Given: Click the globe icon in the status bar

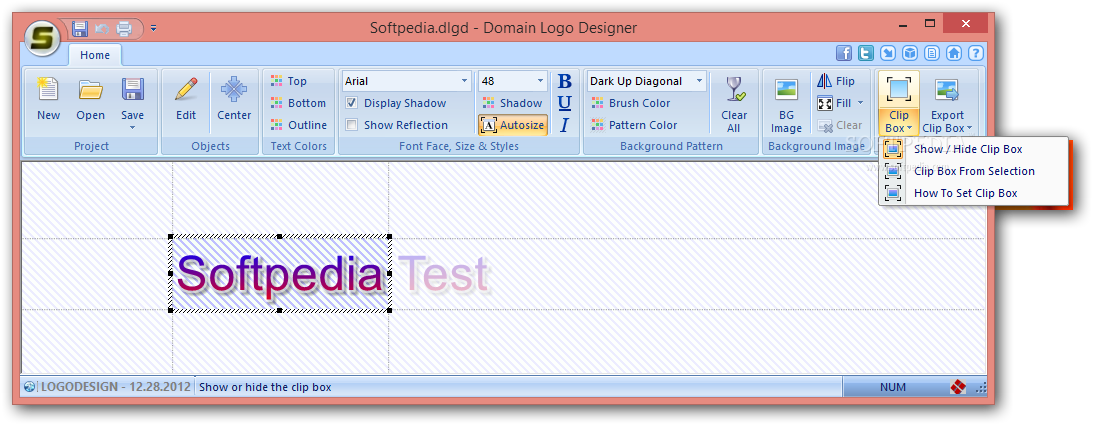Looking at the screenshot, I should click(29, 387).
